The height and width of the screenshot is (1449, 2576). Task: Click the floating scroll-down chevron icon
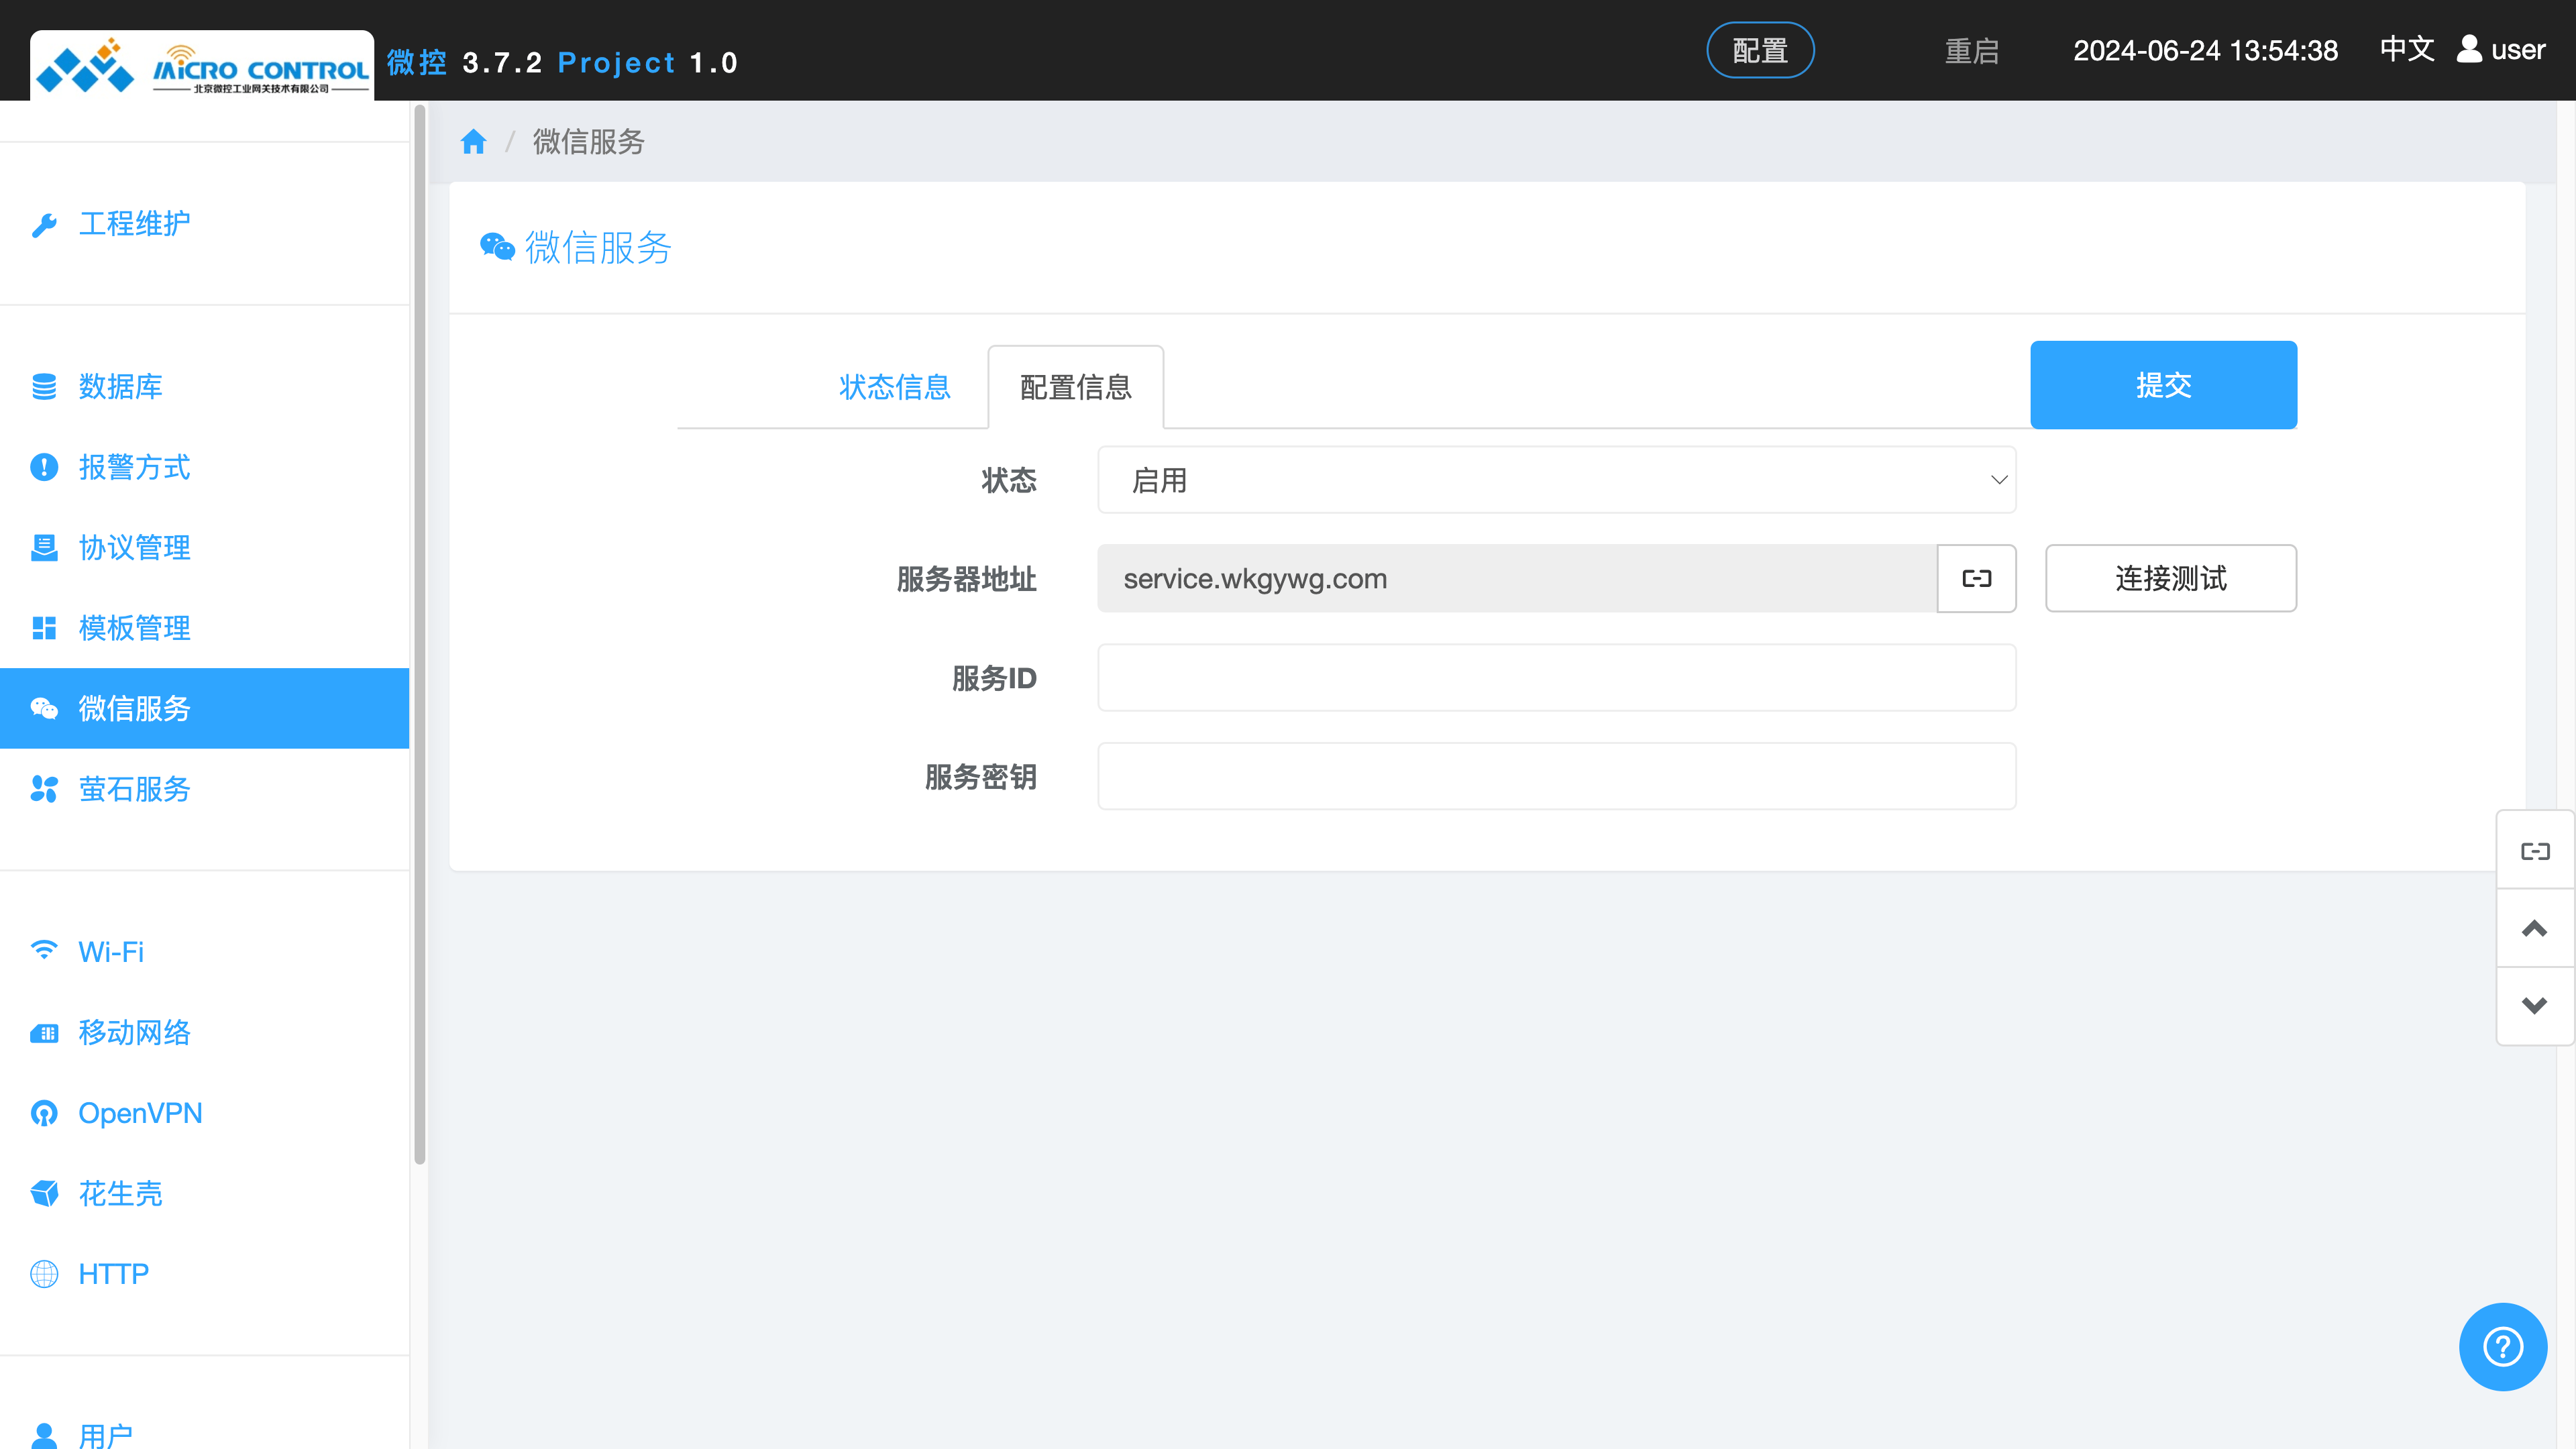(2534, 1005)
